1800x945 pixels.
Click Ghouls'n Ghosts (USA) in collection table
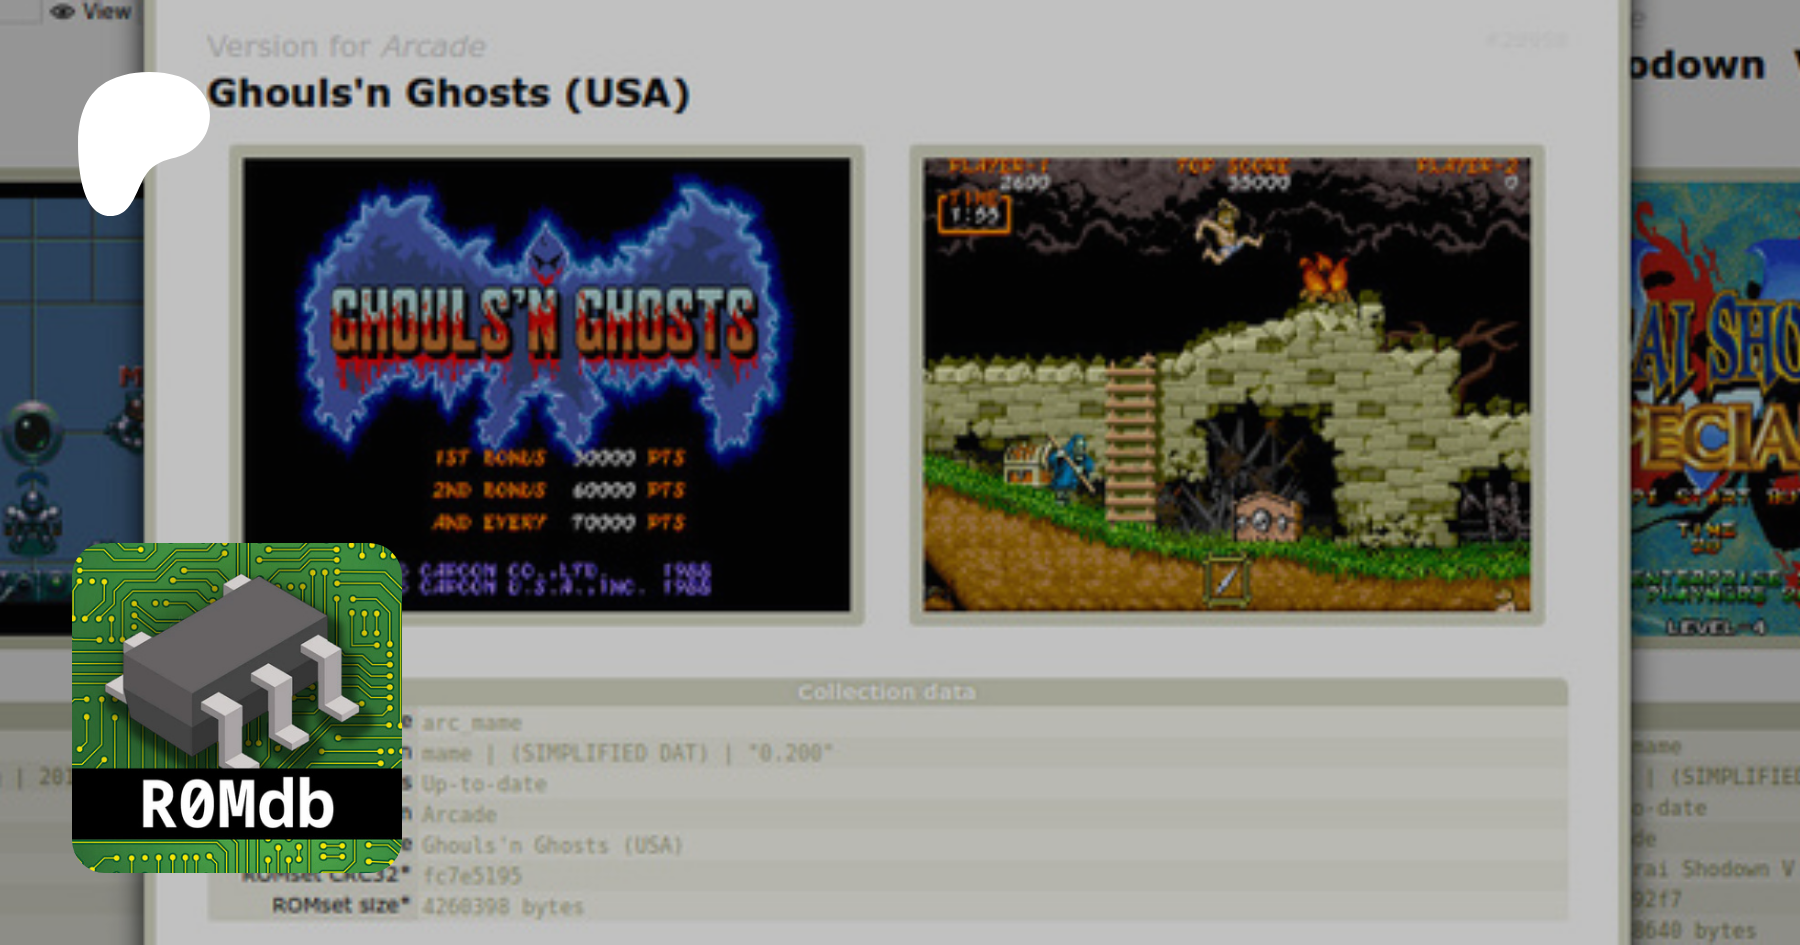pos(552,845)
